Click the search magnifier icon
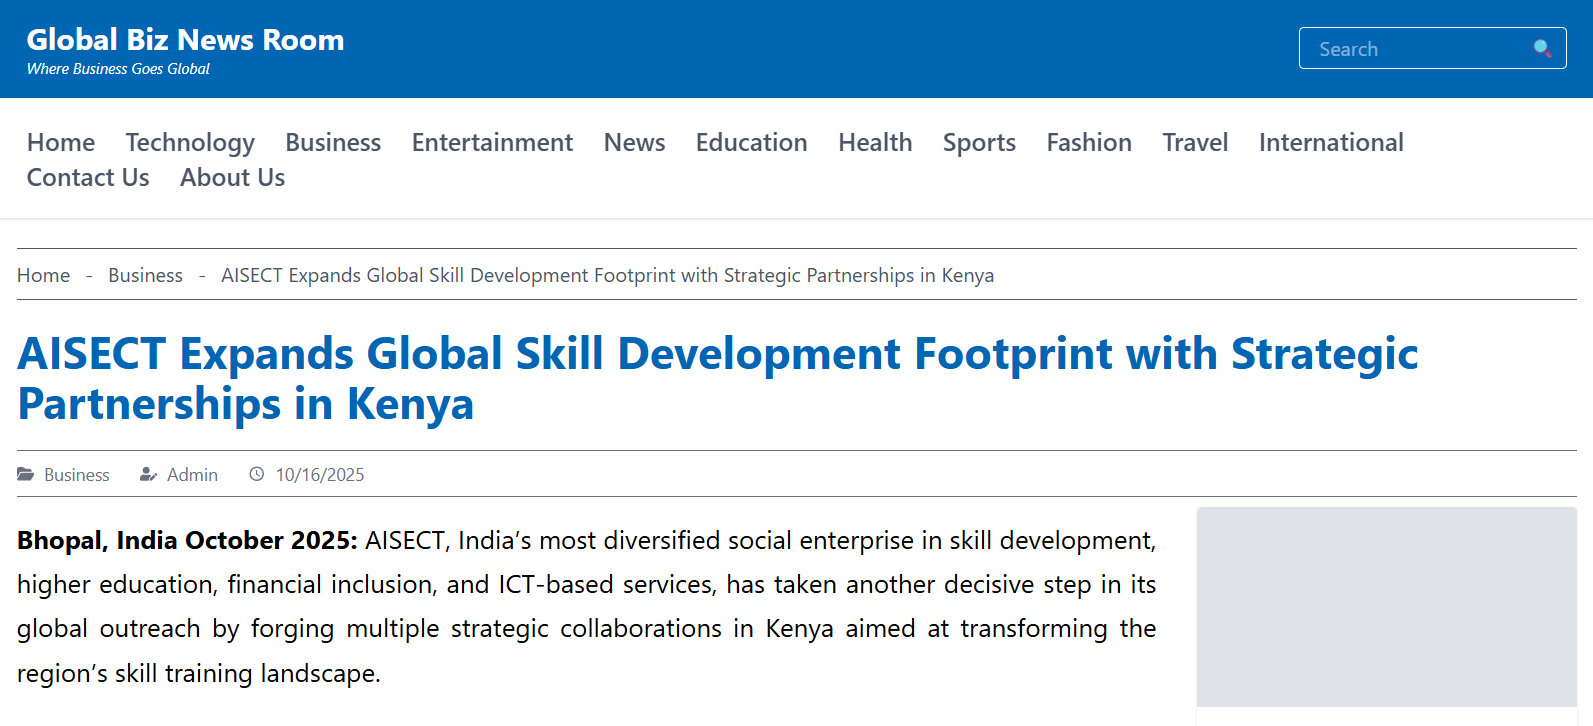This screenshot has width=1593, height=726. click(1542, 48)
